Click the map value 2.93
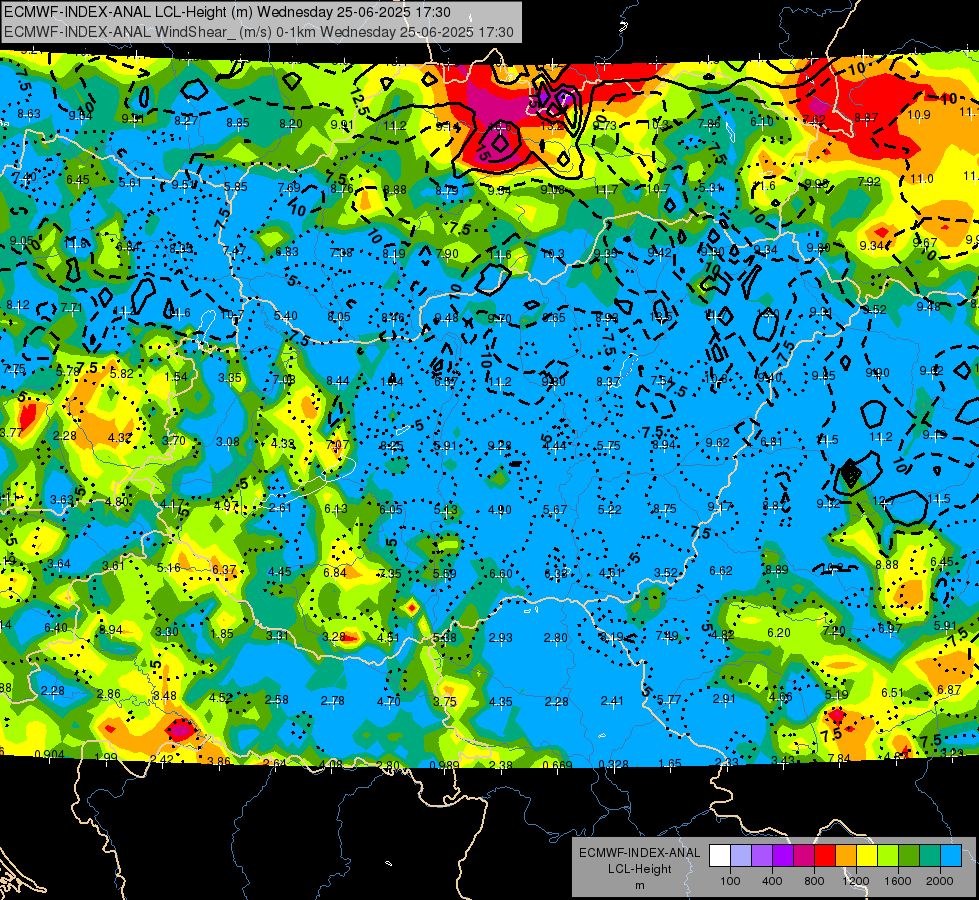The width and height of the screenshot is (979, 900). [500, 638]
